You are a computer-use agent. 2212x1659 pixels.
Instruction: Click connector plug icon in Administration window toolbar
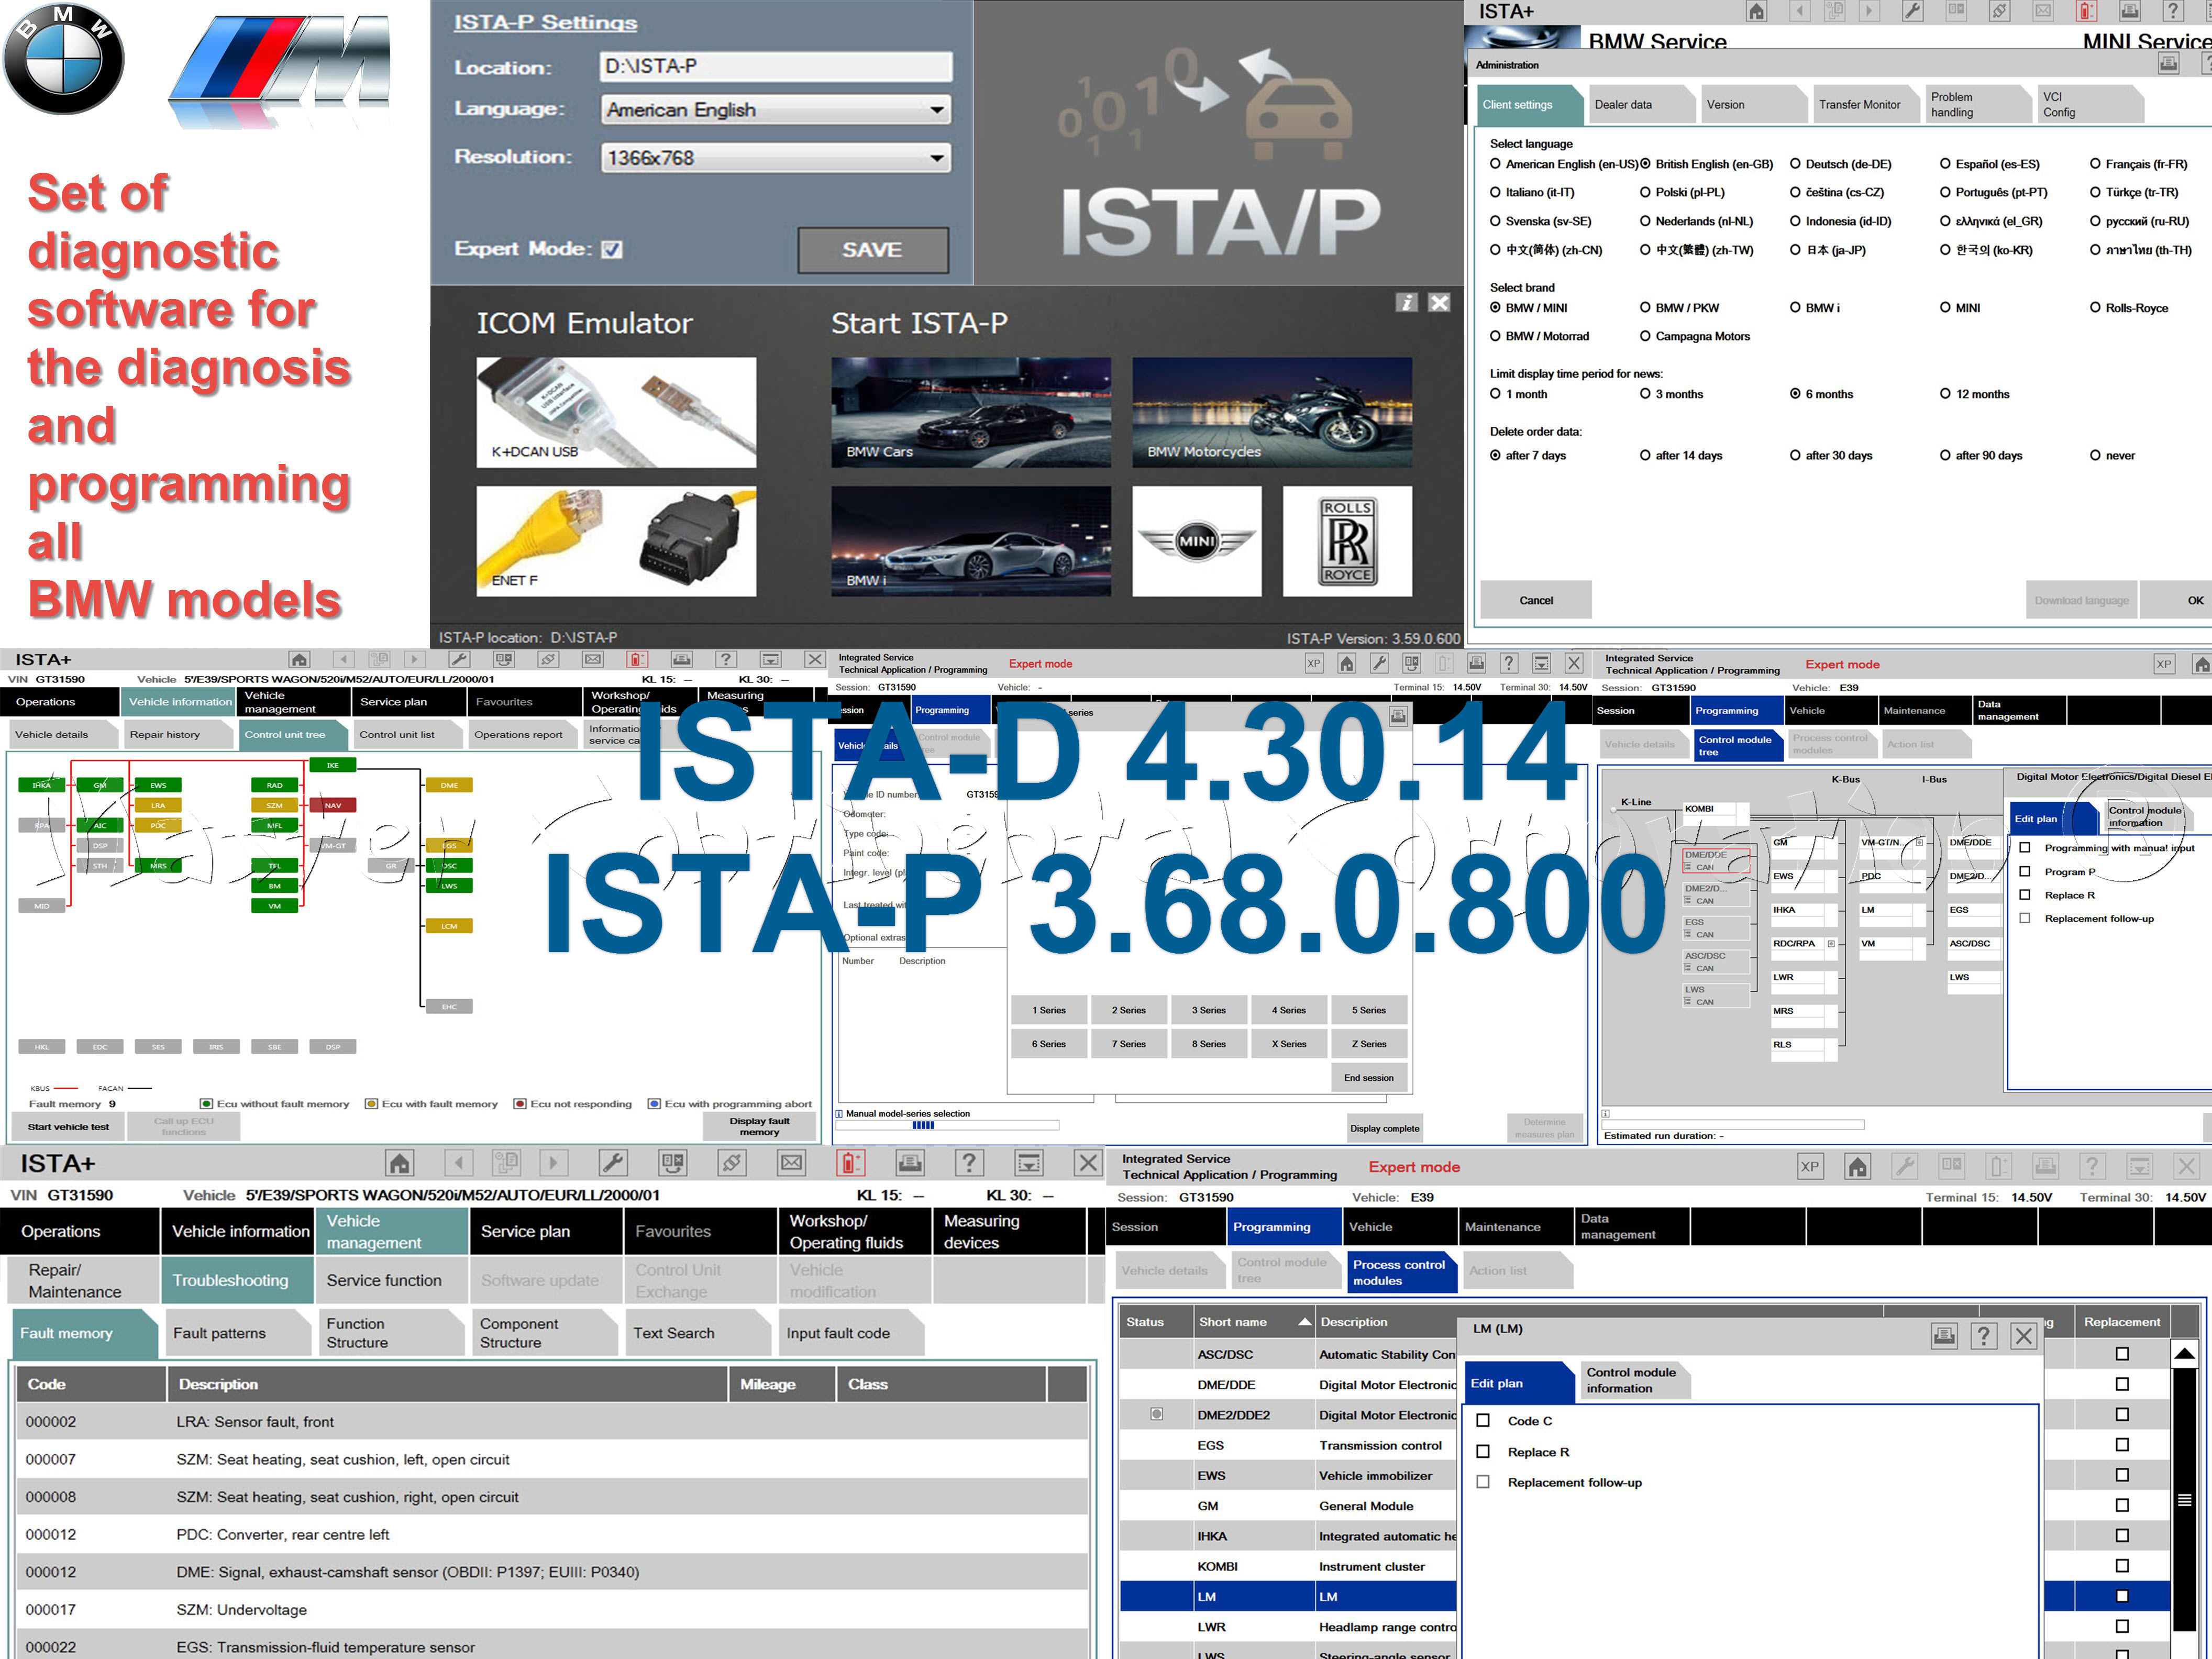1999,11
